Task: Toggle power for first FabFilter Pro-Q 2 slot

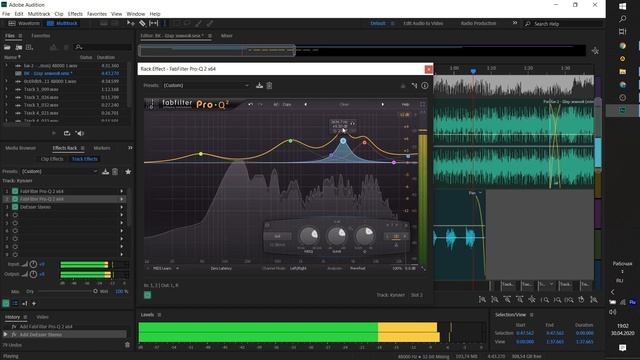Action: [x=15, y=191]
